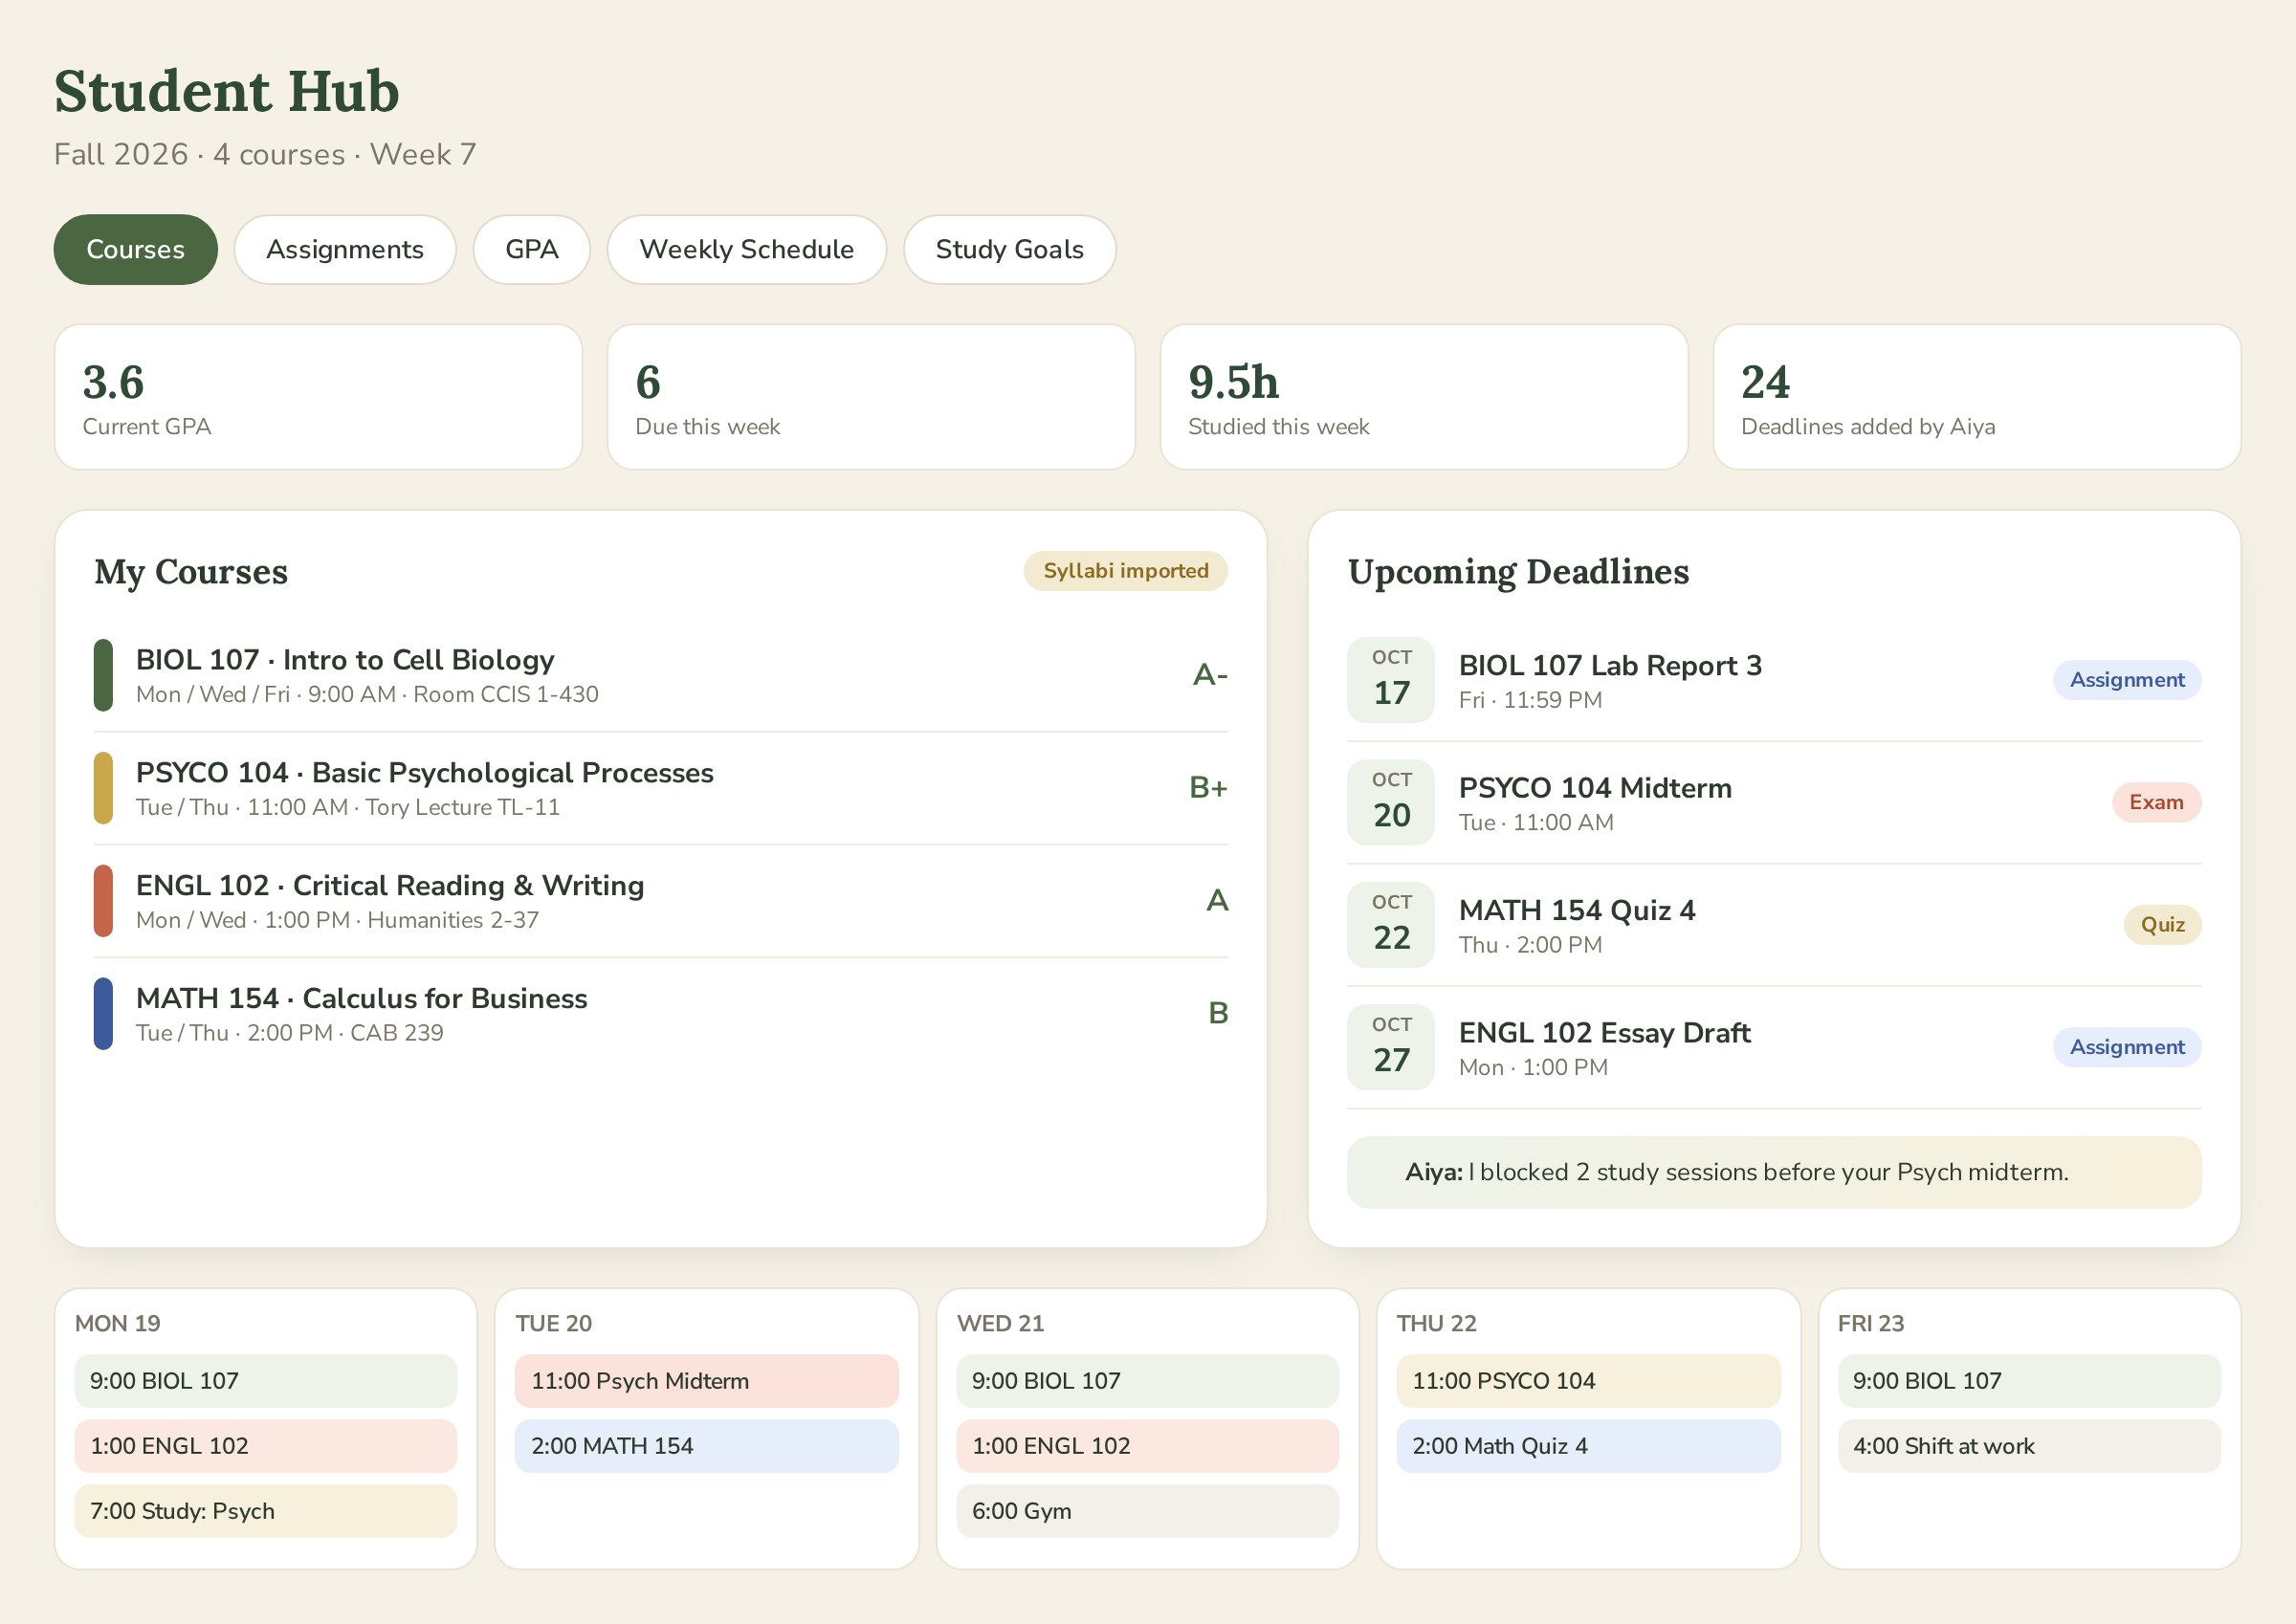The height and width of the screenshot is (1624, 2296).
Task: Select the GPA tab
Action: click(x=531, y=249)
